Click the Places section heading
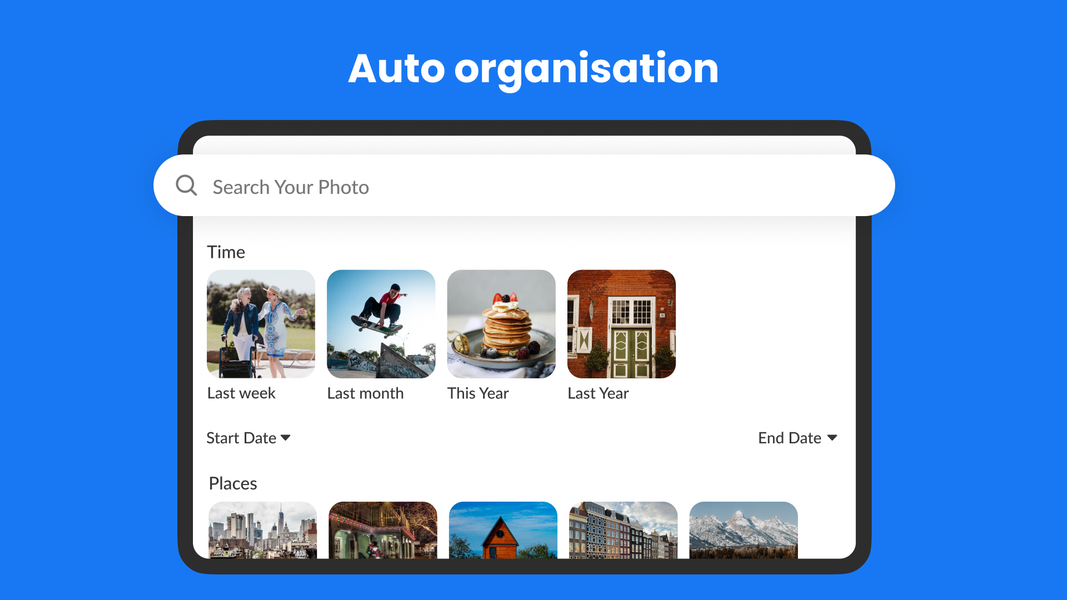The height and width of the screenshot is (600, 1067). [x=233, y=483]
